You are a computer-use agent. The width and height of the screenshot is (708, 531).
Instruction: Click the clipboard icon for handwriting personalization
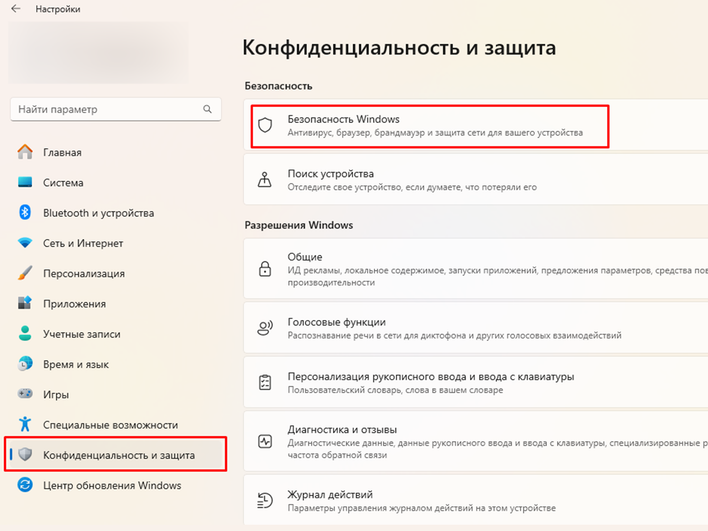click(x=265, y=382)
